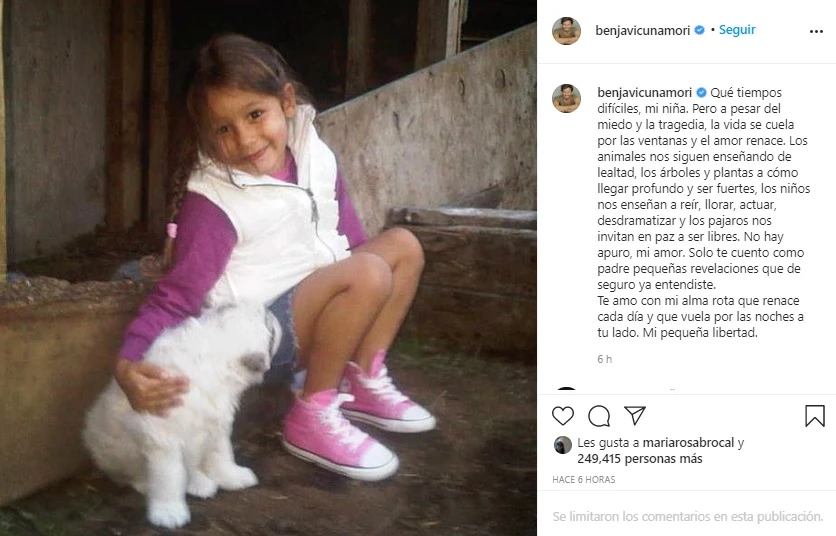This screenshot has height=536, width=836.
Task: Click benjavicunamori username in the caption
Action: [645, 93]
